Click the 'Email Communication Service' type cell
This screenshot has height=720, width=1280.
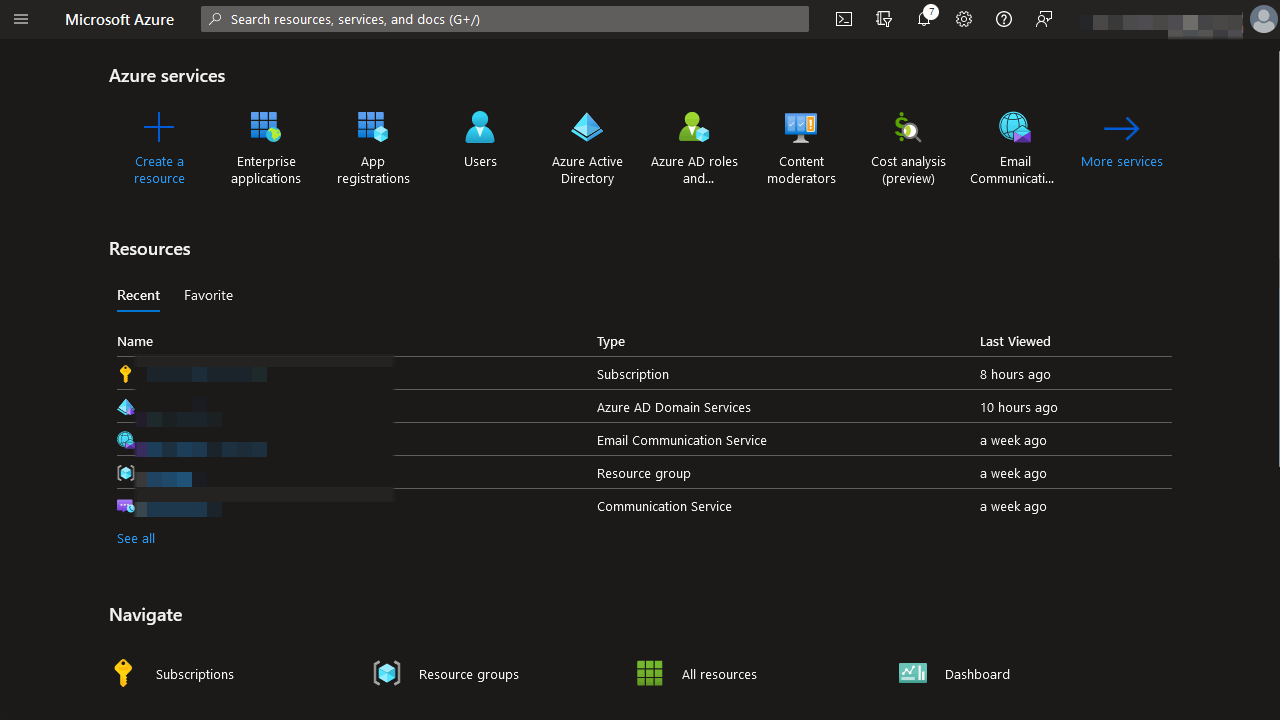(682, 440)
